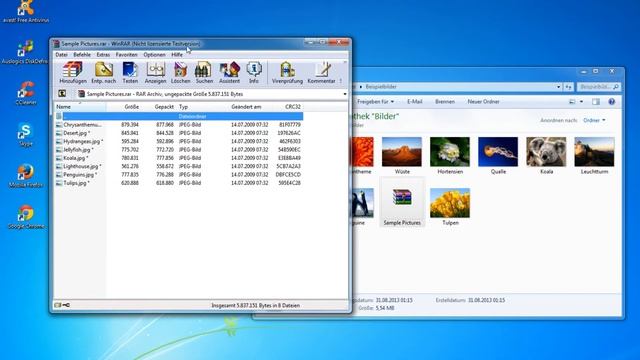Image resolution: width=640 pixels, height=360 pixels.
Task: Click the Kommentar toolbar icon
Action: [322, 73]
